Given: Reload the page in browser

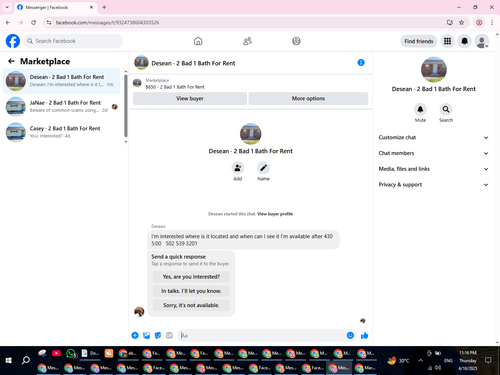Looking at the screenshot, I should pos(33,22).
